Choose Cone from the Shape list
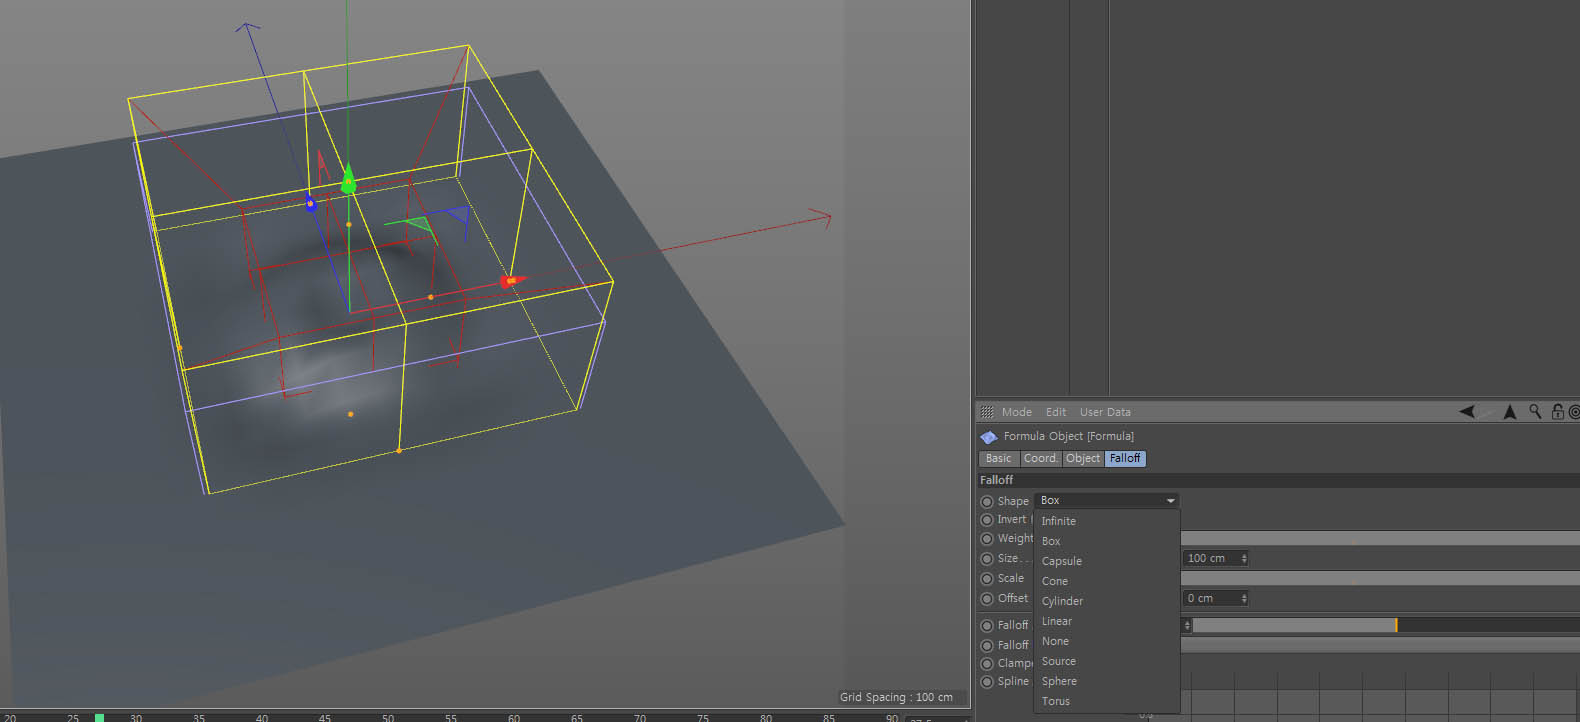This screenshot has width=1580, height=722. coord(1107,581)
